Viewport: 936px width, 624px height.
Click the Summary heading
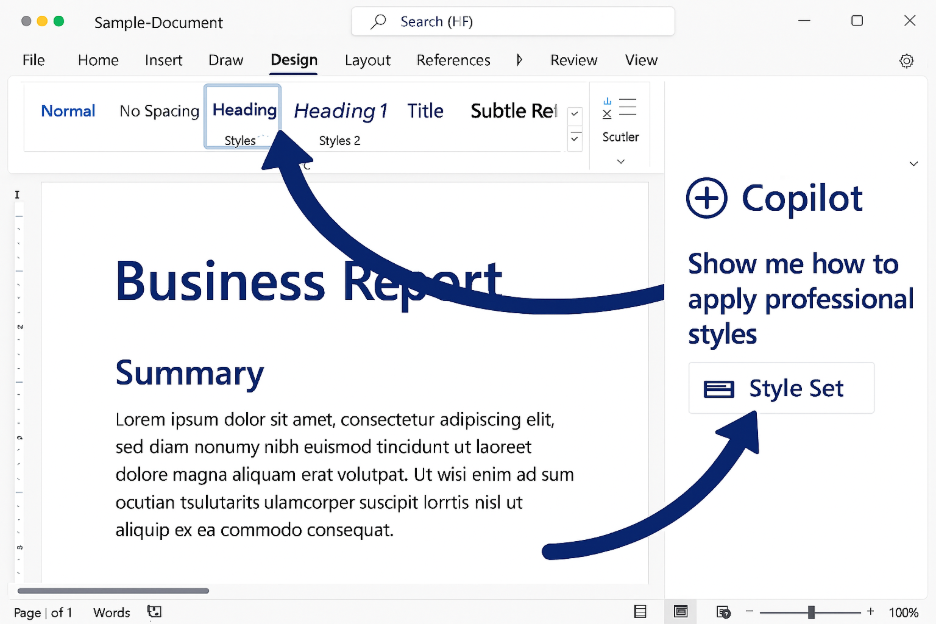pos(190,374)
